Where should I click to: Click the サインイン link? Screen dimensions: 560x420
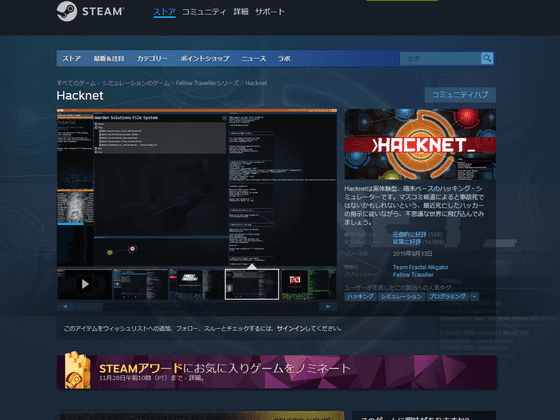291,328
